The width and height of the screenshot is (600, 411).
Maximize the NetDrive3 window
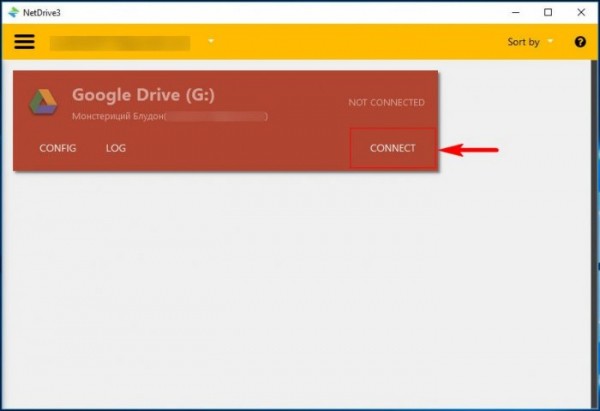pyautogui.click(x=548, y=13)
